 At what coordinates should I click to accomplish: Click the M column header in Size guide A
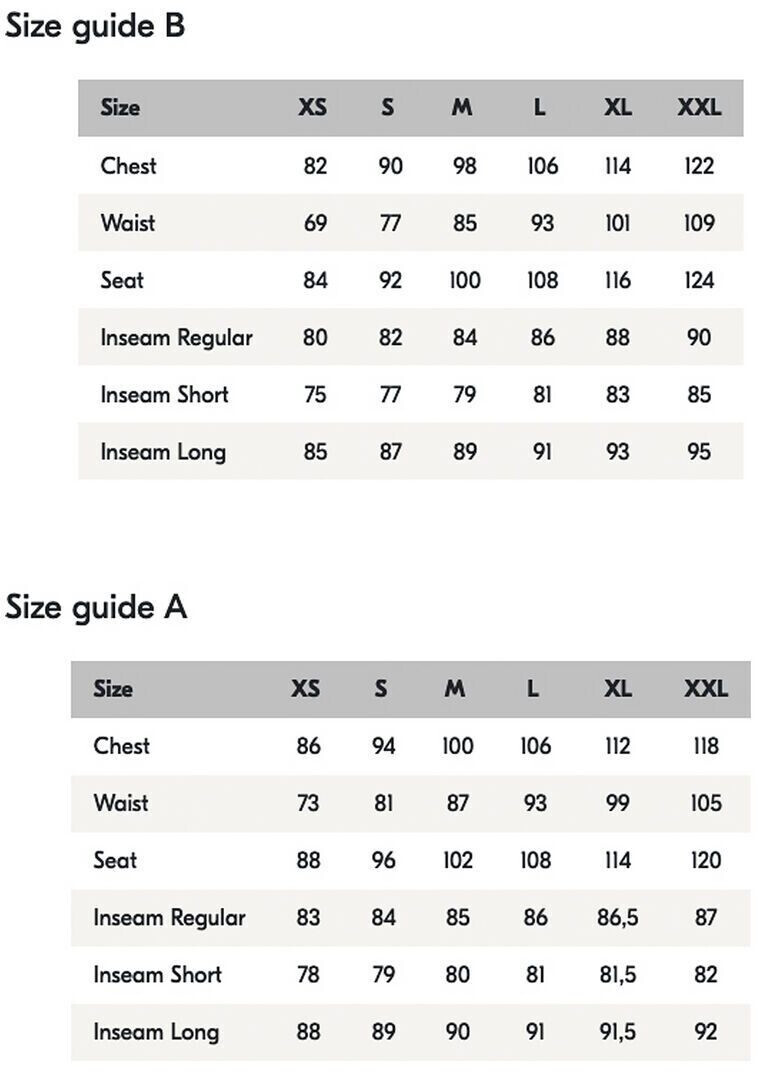[x=455, y=689]
